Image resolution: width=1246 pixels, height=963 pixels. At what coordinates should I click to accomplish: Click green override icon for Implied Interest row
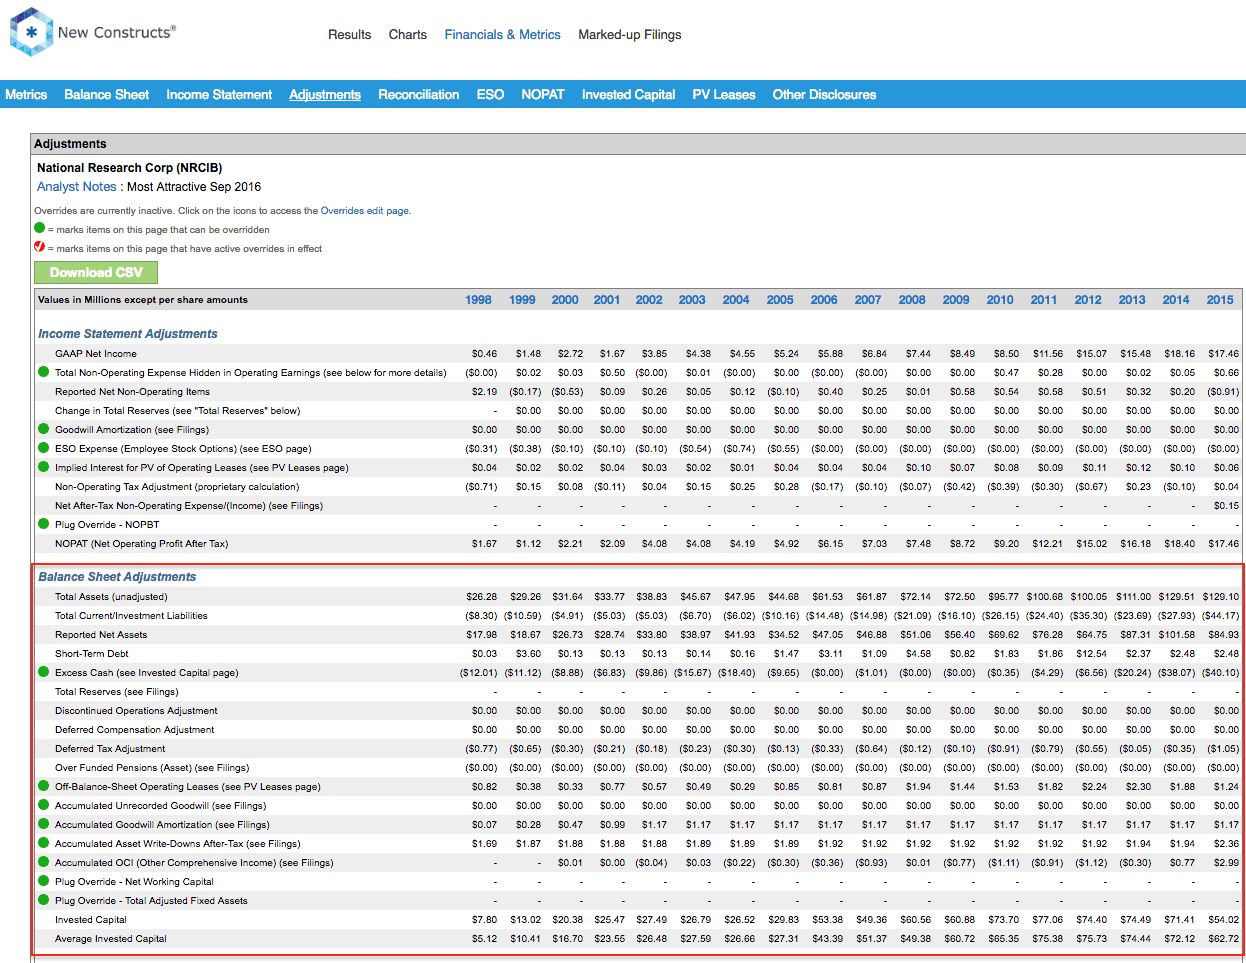(x=43, y=467)
